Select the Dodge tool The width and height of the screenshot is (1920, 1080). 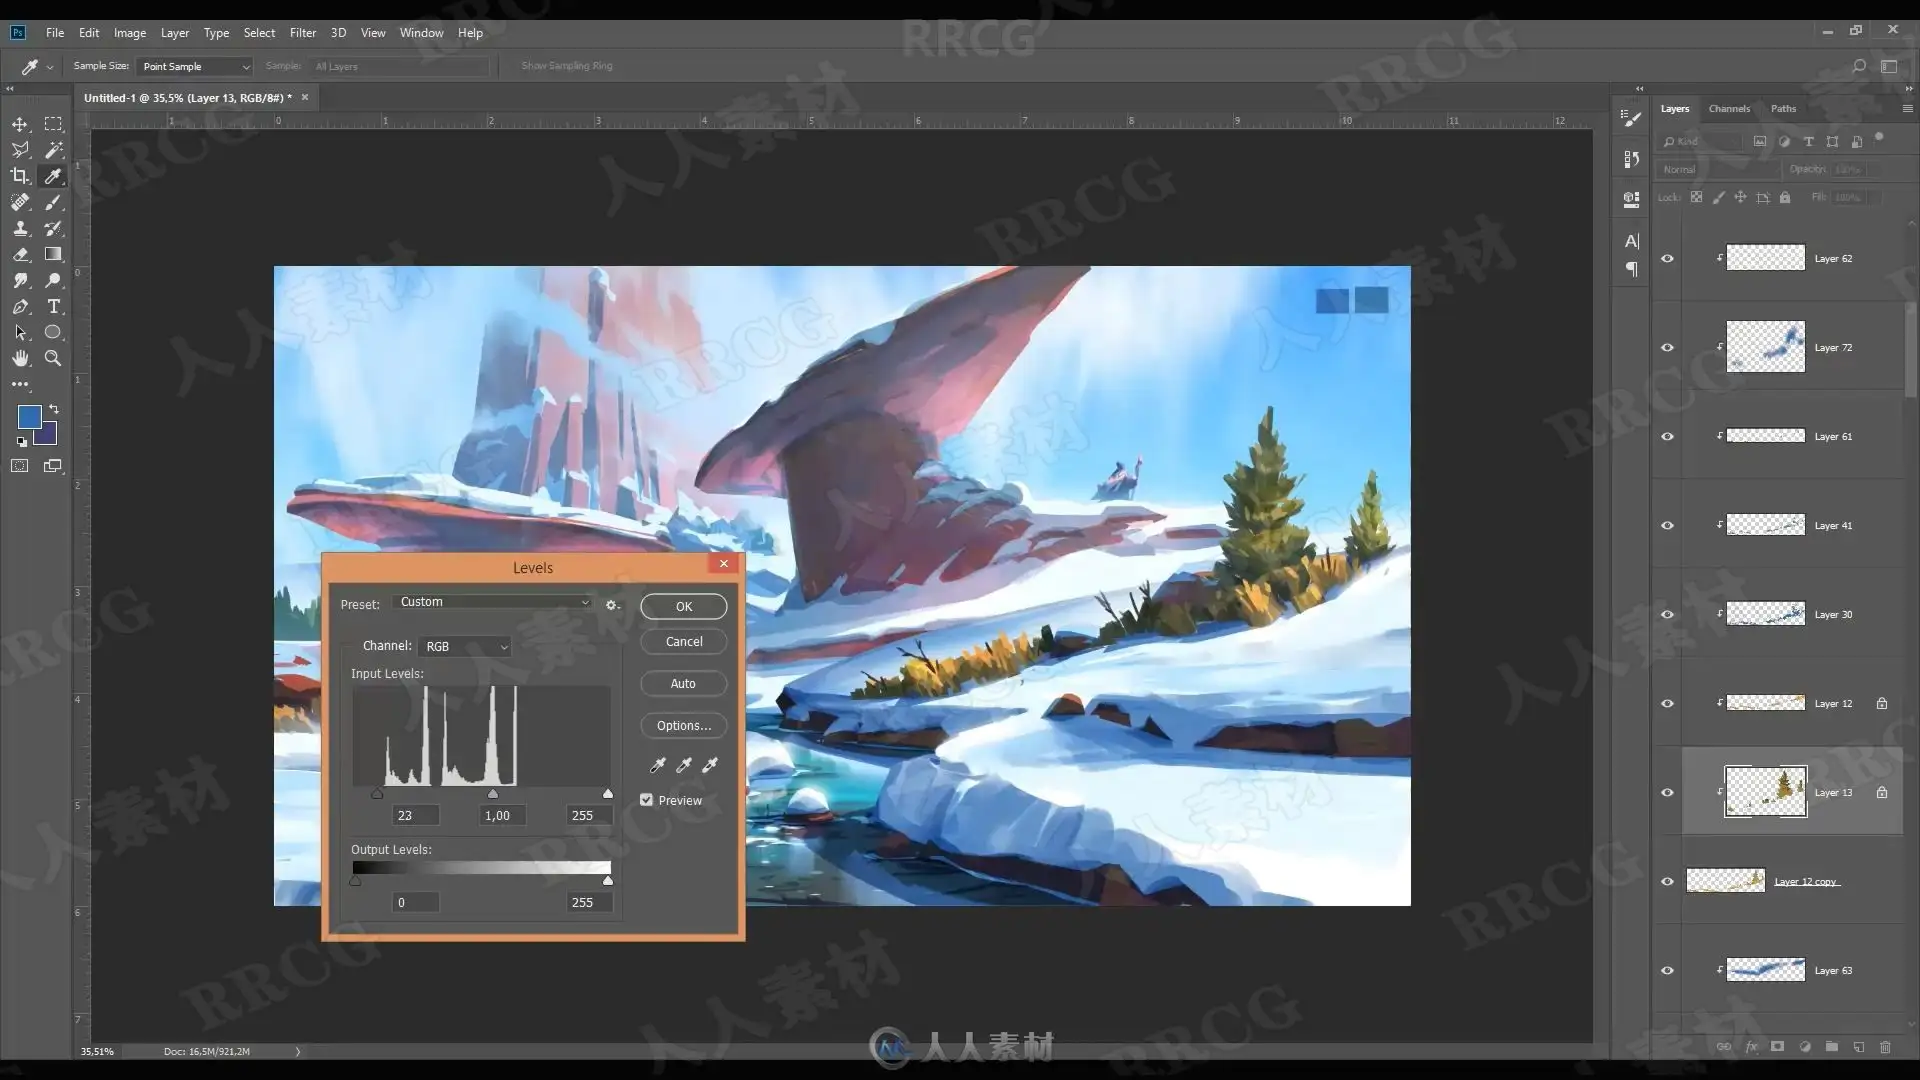(x=53, y=280)
